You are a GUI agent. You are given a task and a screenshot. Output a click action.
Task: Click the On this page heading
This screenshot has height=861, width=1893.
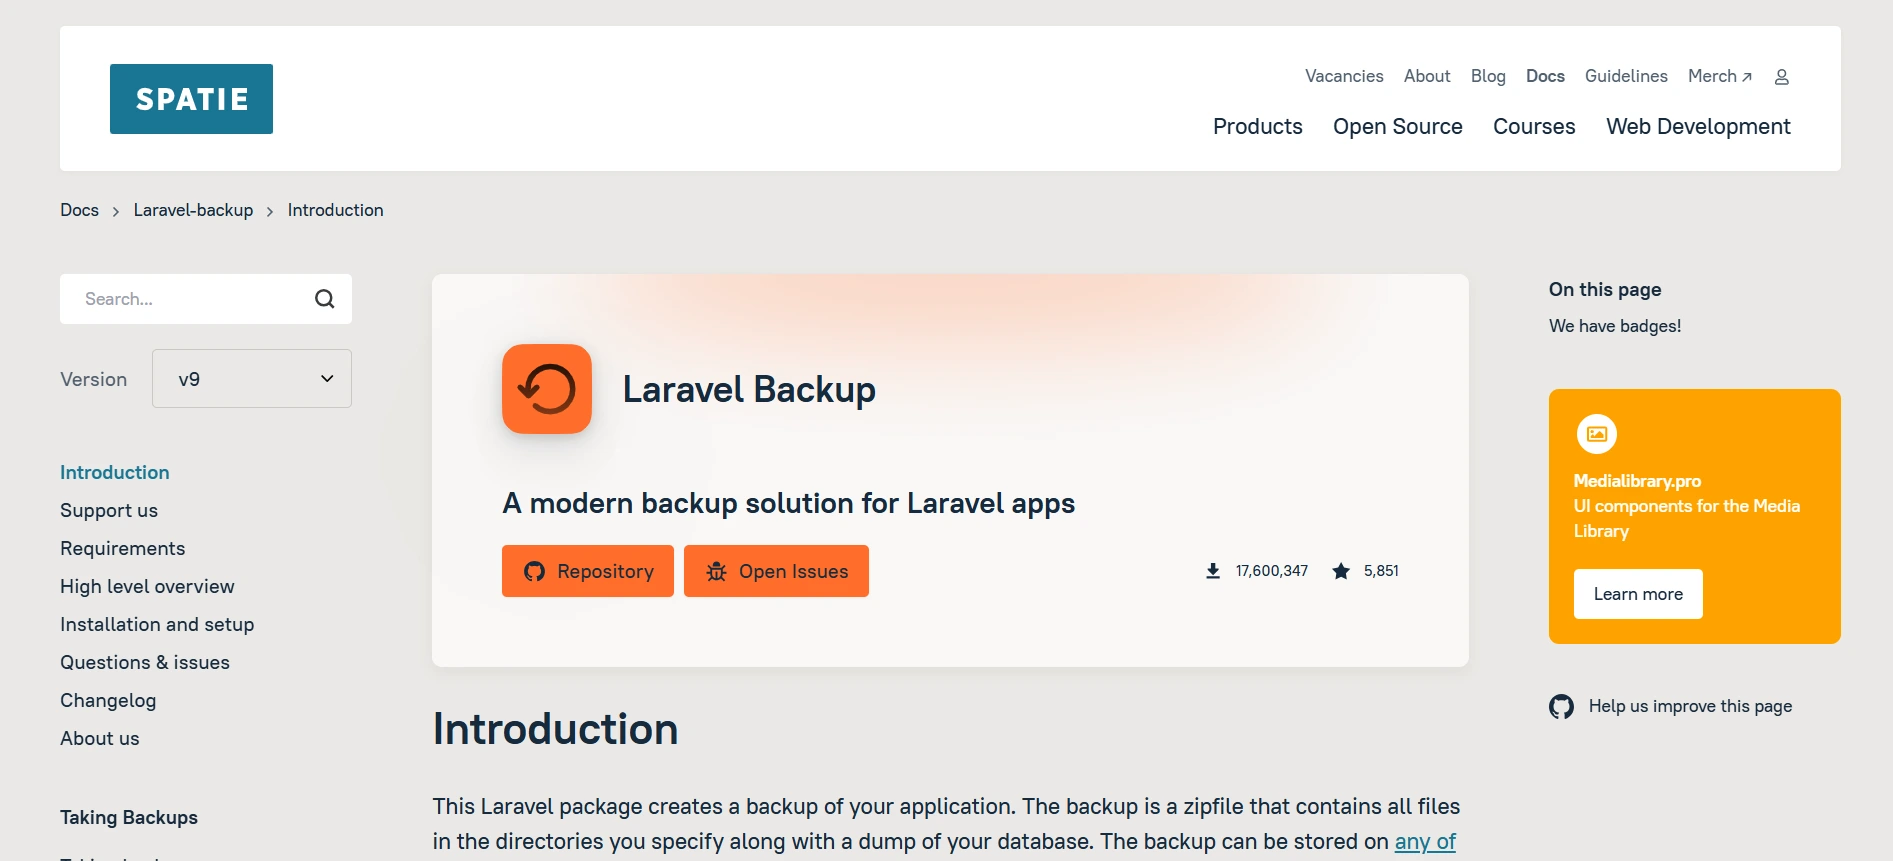1605,289
